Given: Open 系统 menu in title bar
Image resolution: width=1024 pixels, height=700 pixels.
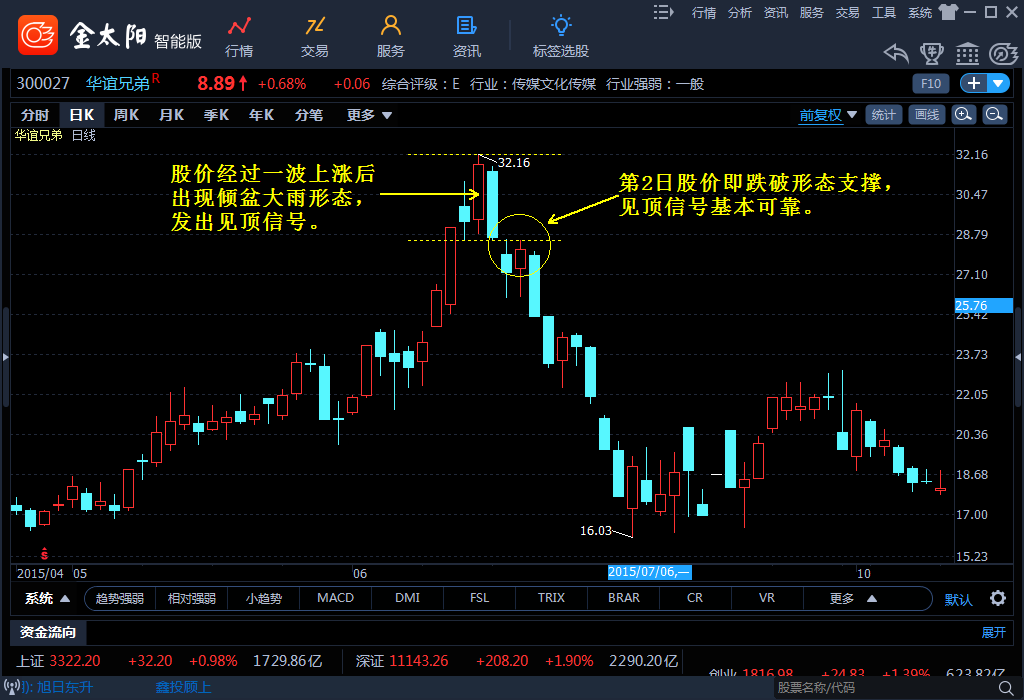Looking at the screenshot, I should [920, 12].
